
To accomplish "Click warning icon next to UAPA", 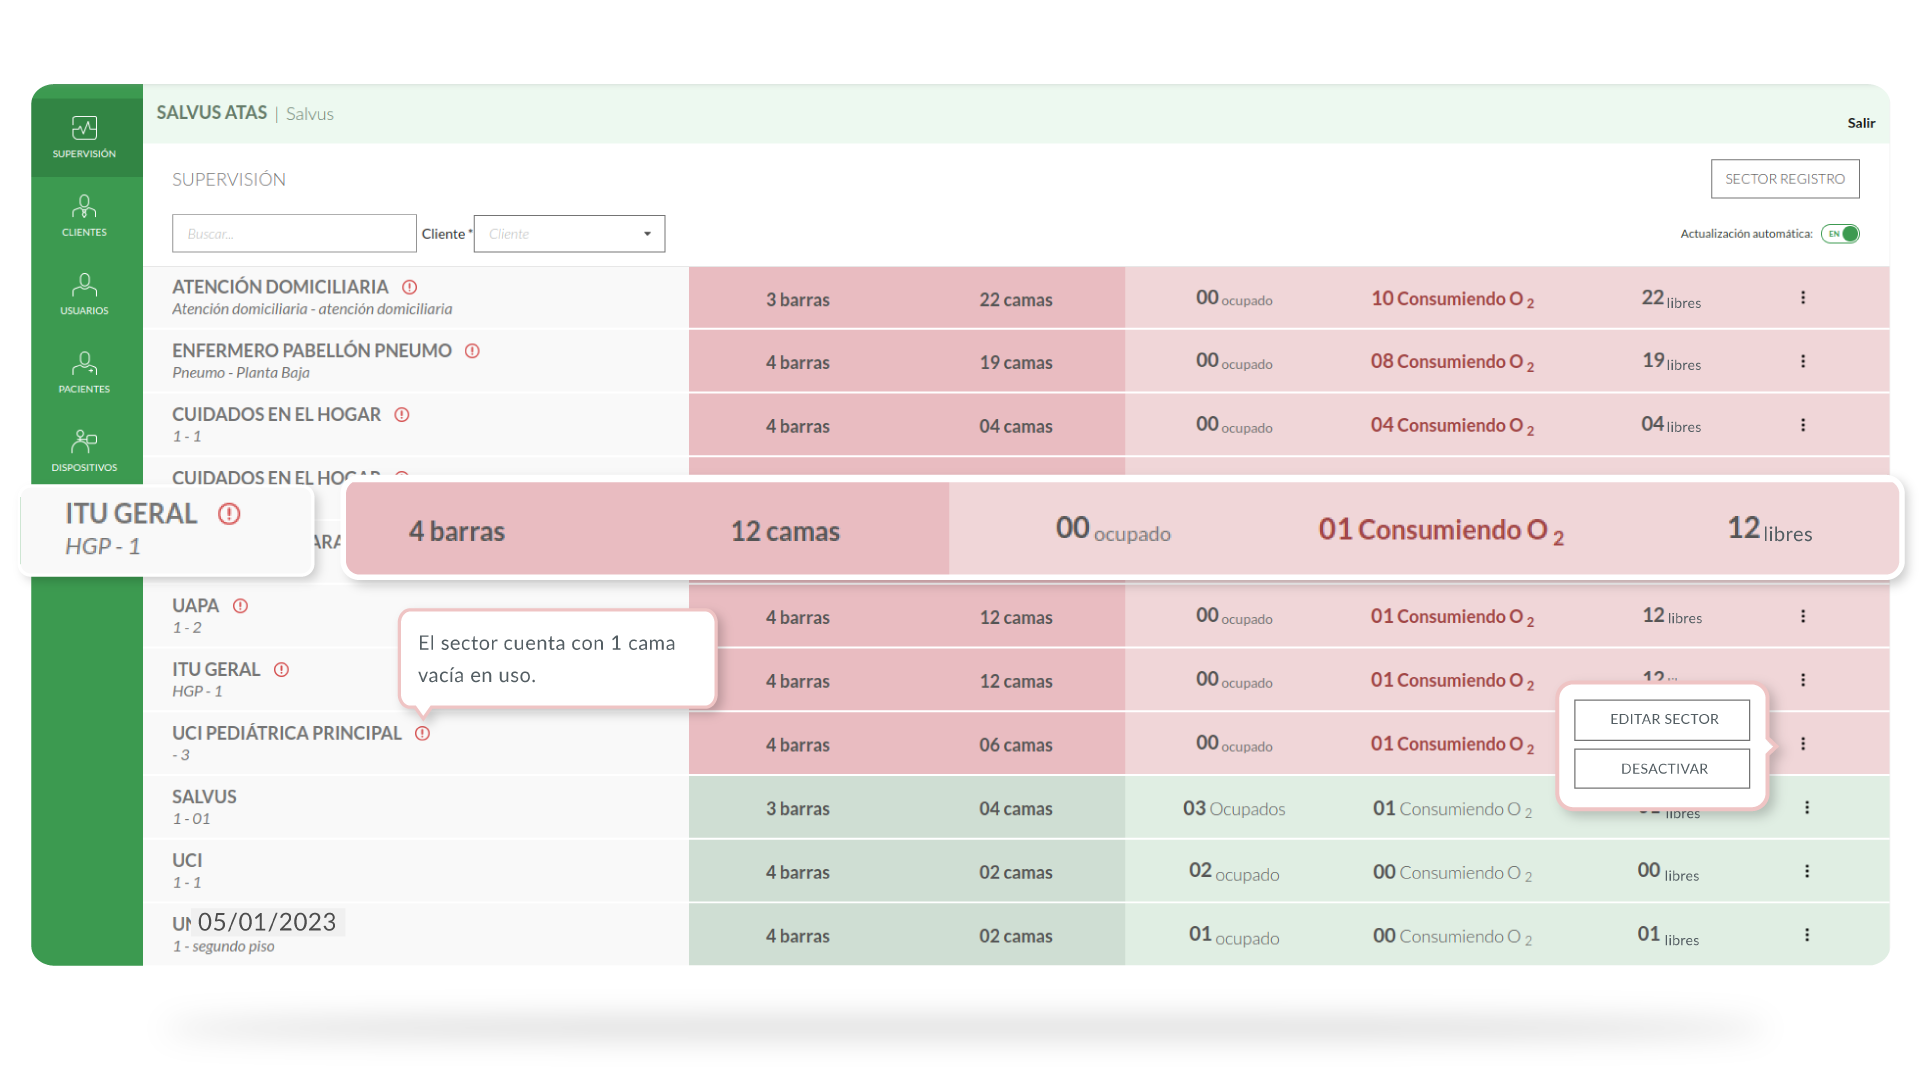I will (240, 606).
